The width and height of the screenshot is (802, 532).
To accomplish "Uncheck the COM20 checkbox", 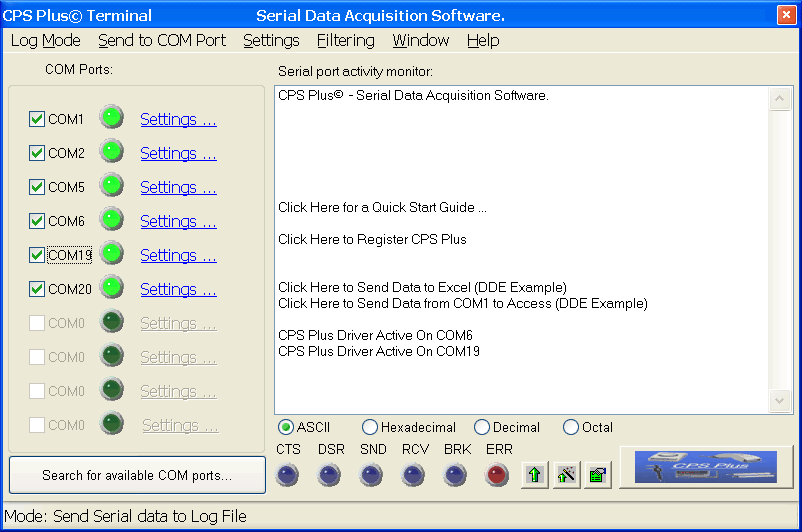I will point(37,289).
